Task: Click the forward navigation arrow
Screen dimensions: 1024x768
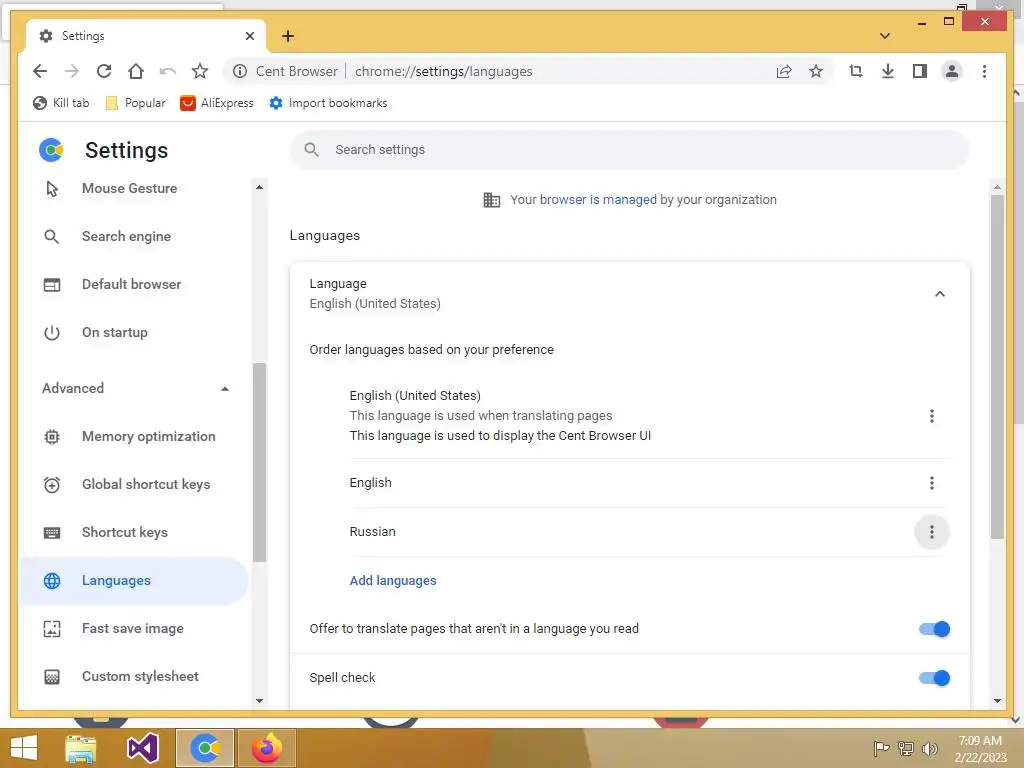Action: (x=72, y=71)
